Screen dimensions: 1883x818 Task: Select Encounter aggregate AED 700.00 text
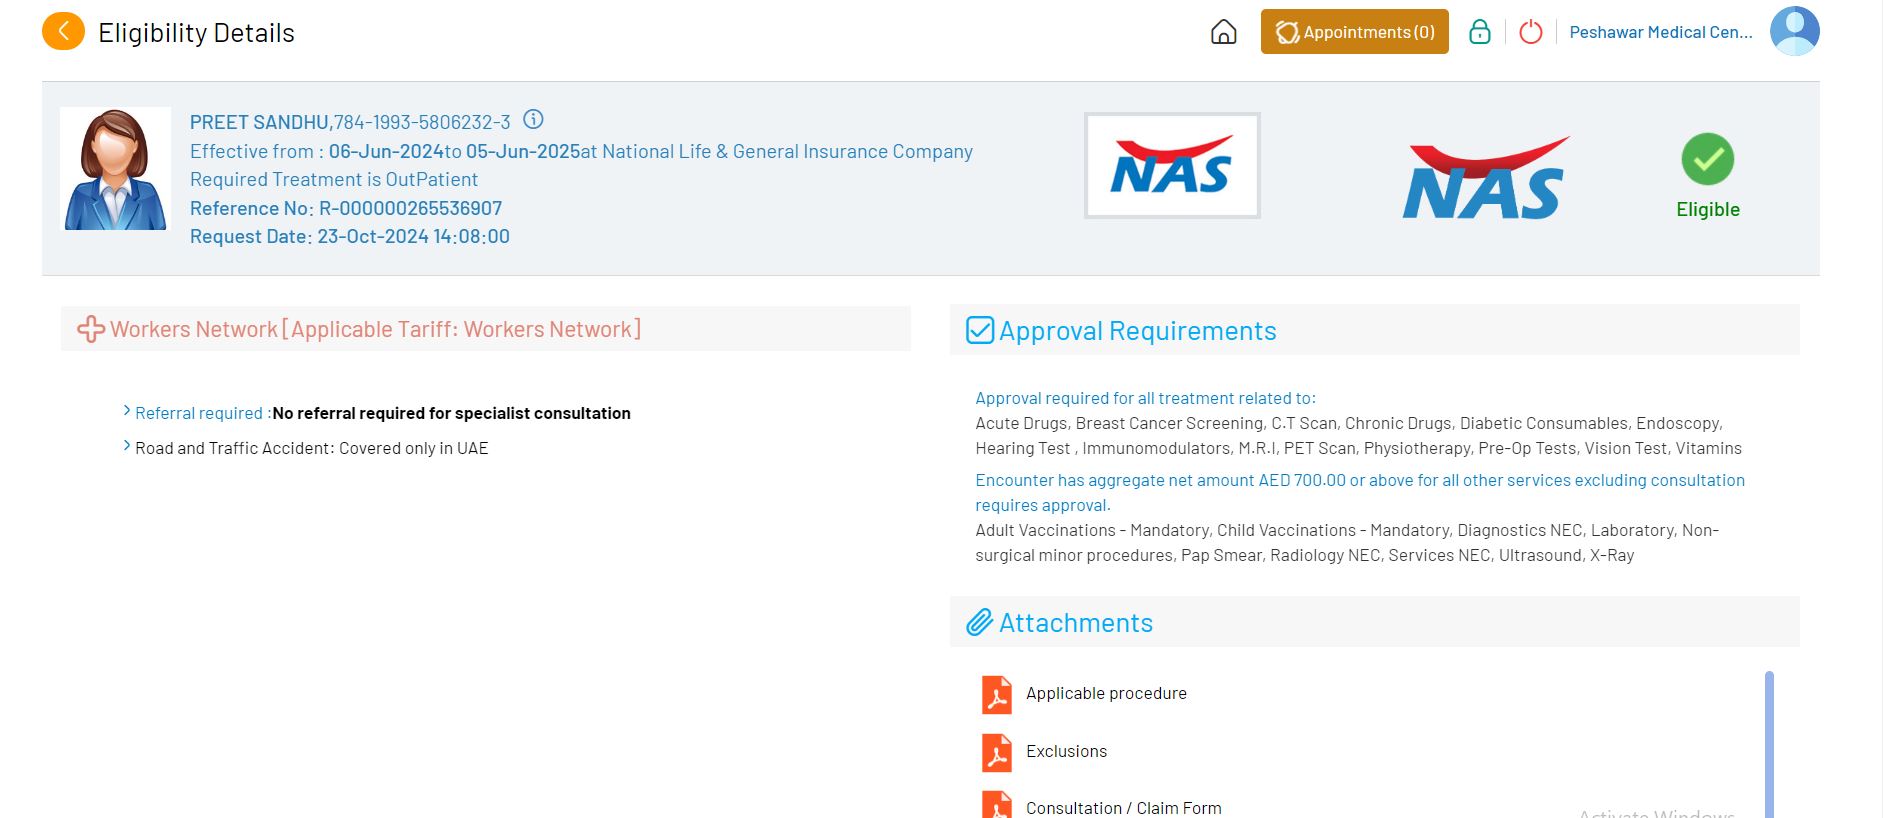point(1360,492)
